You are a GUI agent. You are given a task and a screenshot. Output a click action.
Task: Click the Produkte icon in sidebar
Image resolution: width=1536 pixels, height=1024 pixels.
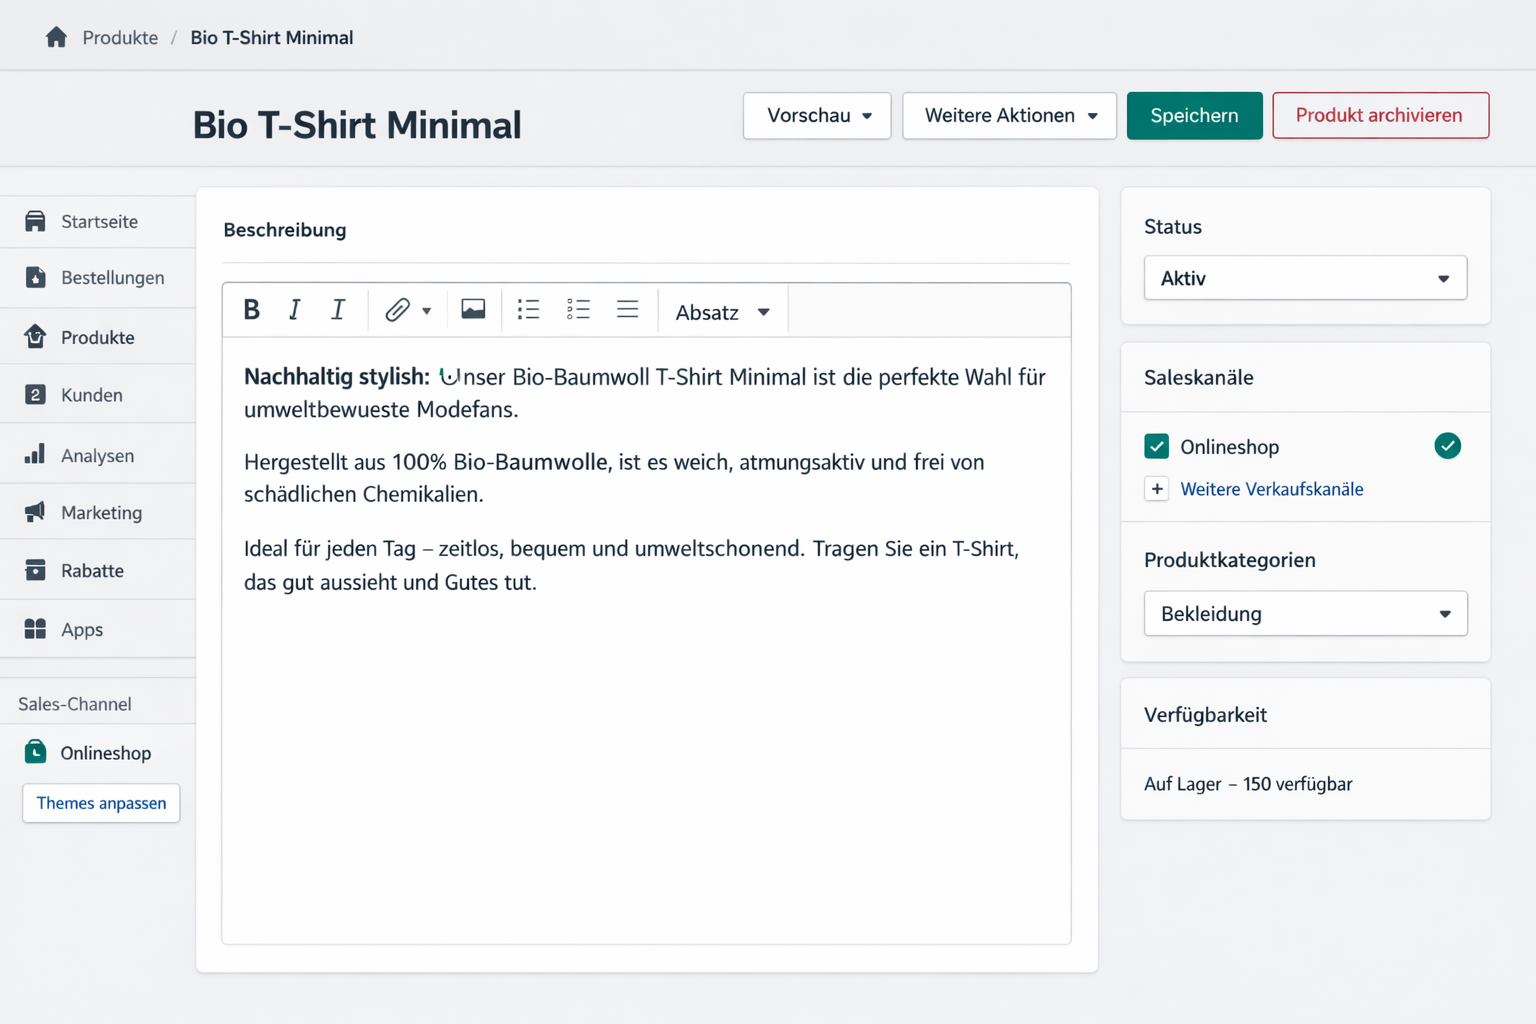(x=35, y=336)
